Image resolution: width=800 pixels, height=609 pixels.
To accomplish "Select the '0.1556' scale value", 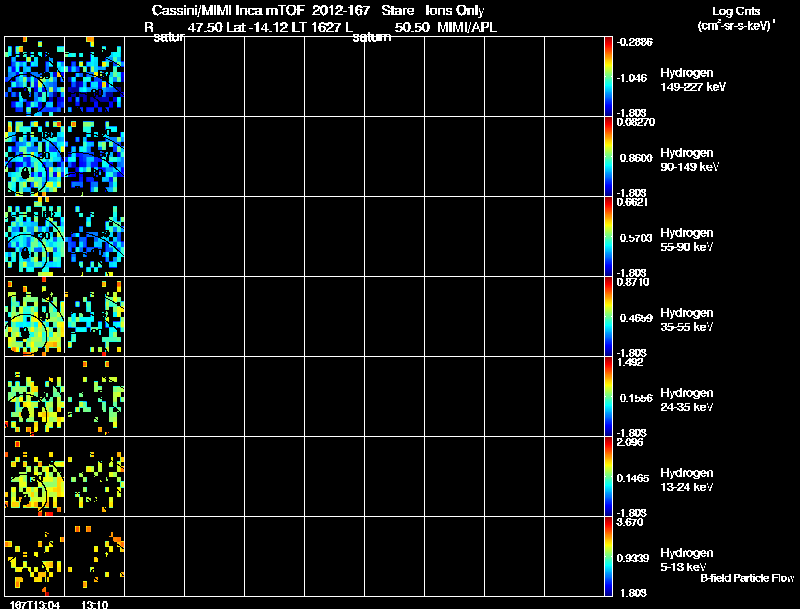I will point(636,398).
